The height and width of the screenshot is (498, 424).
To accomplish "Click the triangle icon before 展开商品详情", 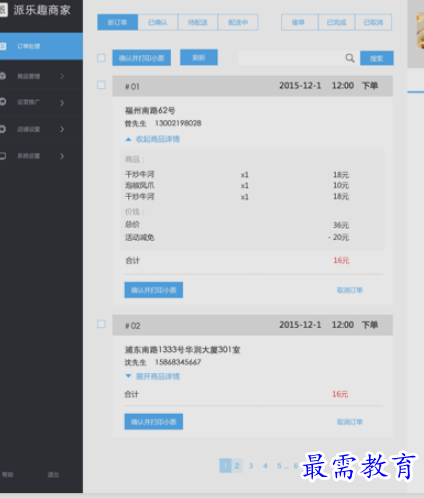I will (x=128, y=376).
